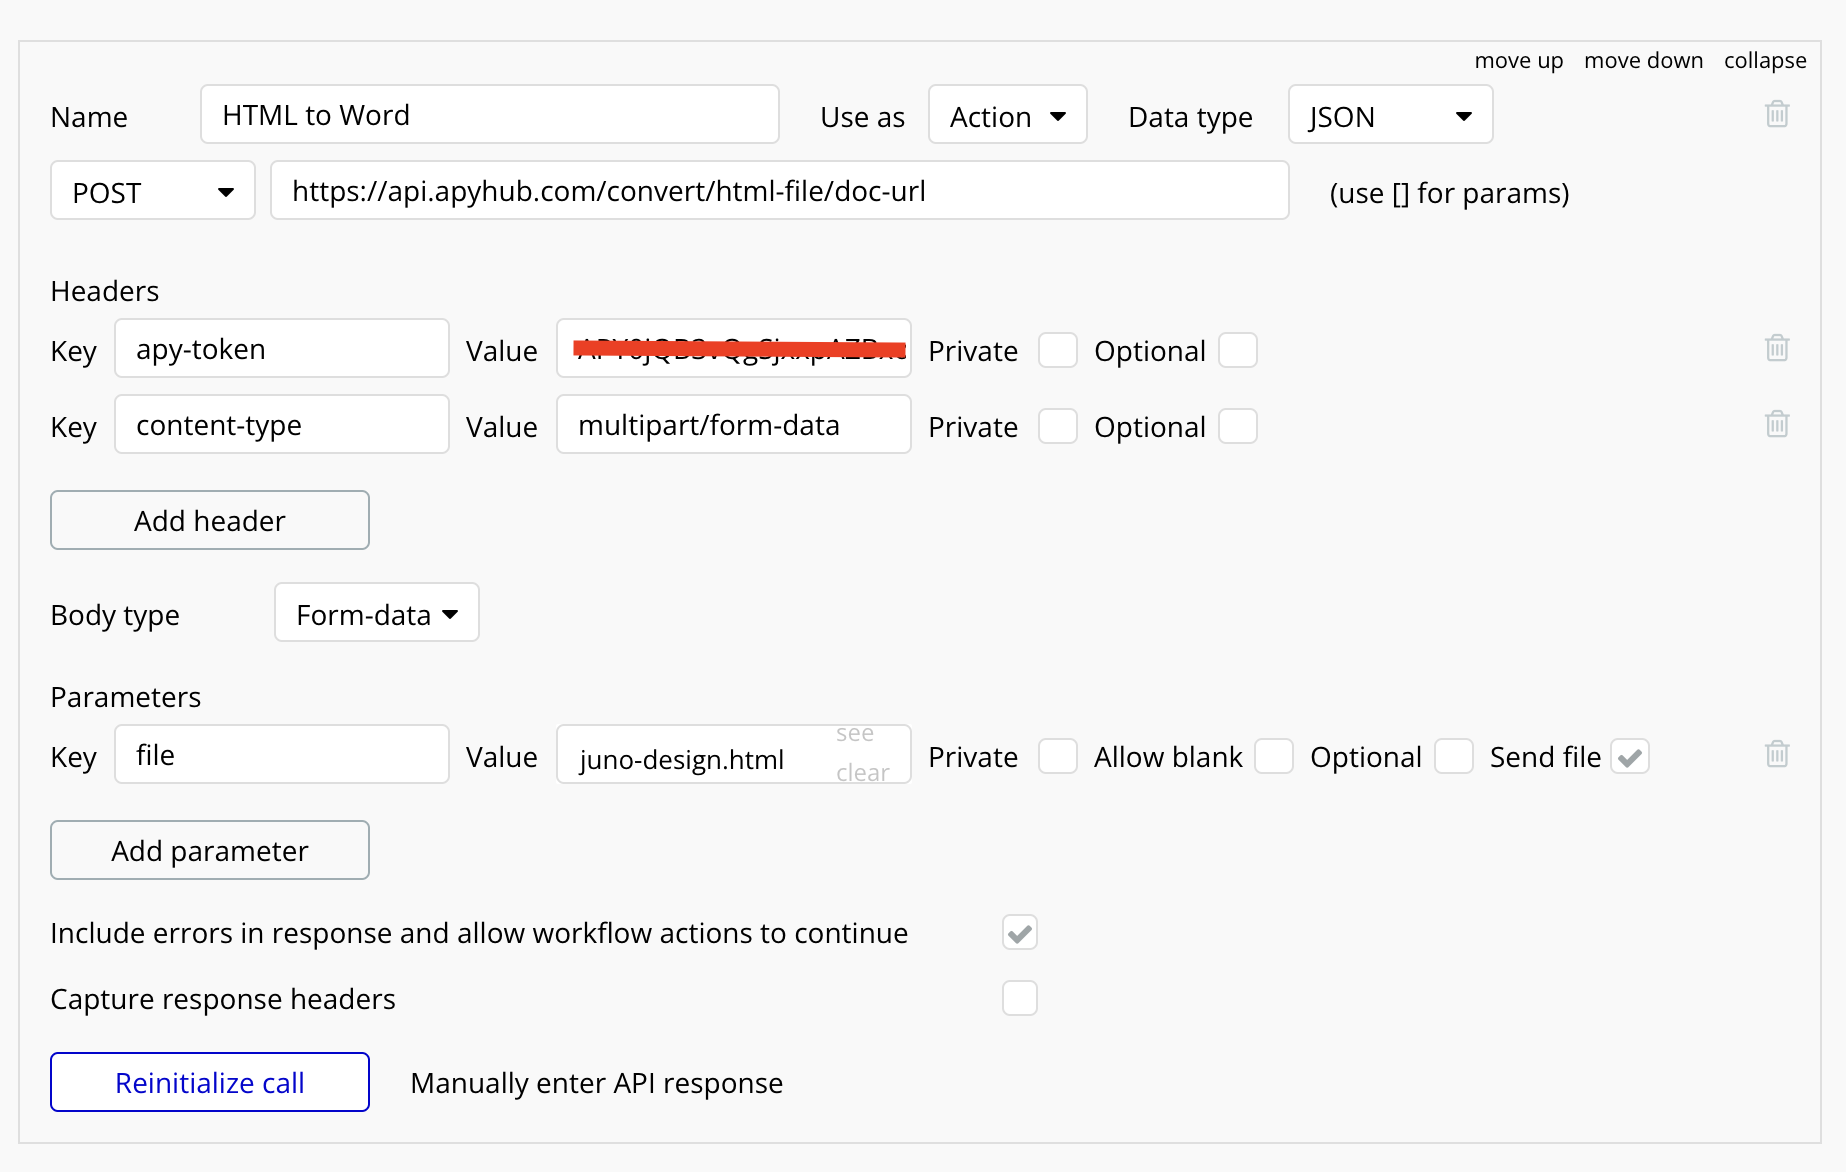Image resolution: width=1846 pixels, height=1172 pixels.
Task: Enable Allow blank for file parameter
Action: pos(1273,757)
